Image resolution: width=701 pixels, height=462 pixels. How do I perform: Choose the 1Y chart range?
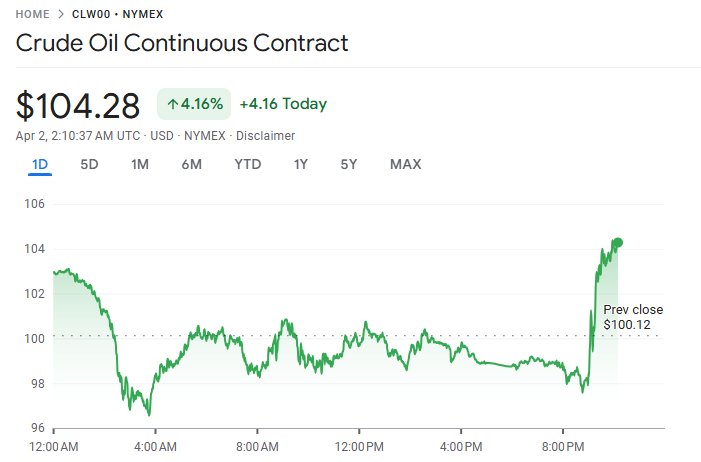tap(300, 164)
